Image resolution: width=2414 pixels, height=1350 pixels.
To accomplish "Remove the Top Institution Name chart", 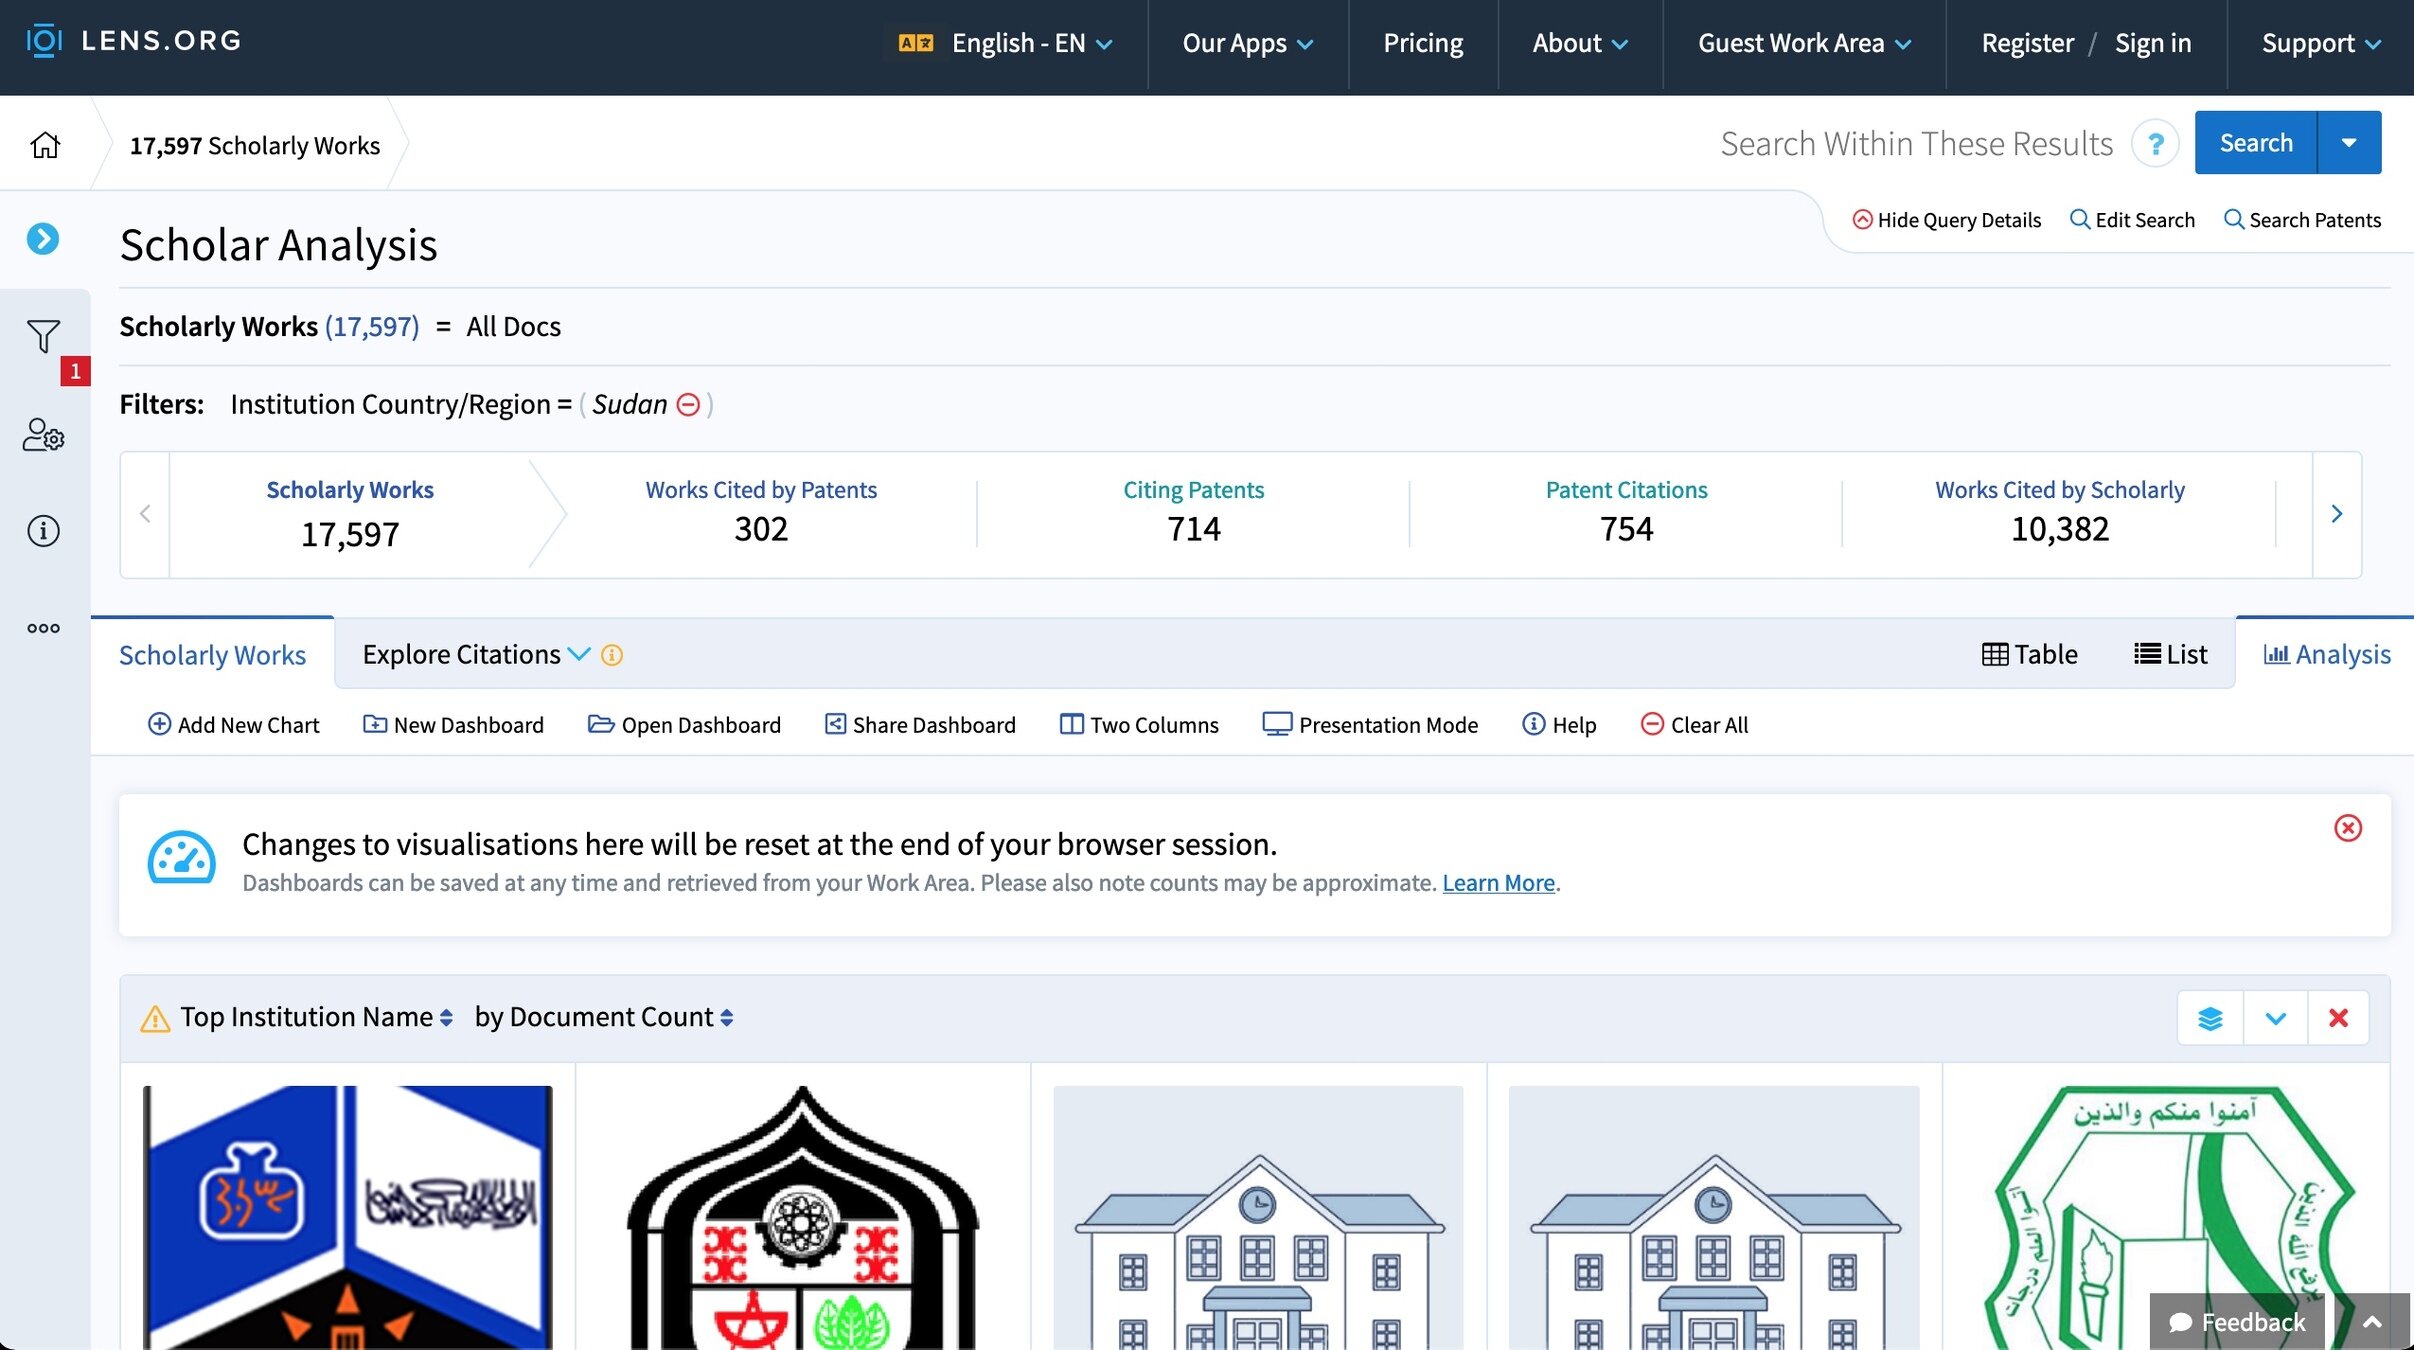I will (x=2338, y=1018).
